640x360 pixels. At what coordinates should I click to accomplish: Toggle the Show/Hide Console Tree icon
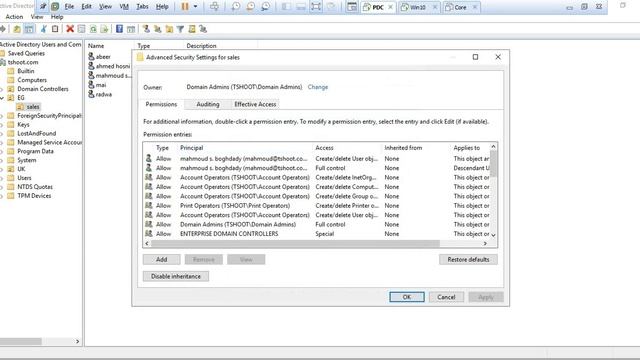coord(29,29)
